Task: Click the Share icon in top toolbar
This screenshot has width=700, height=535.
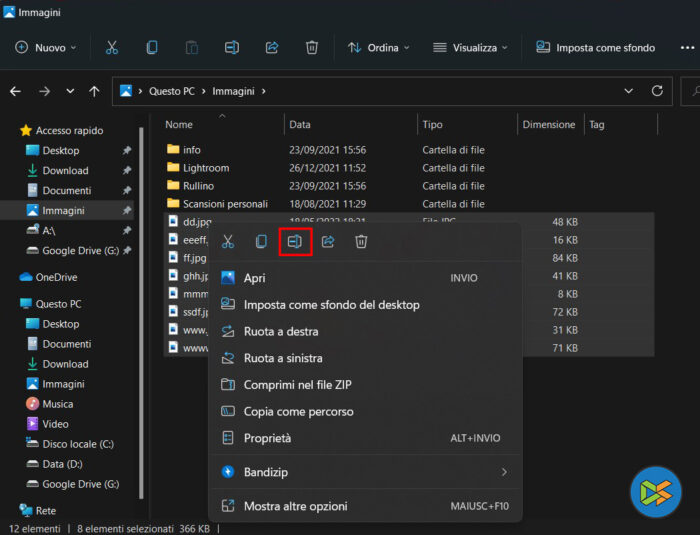Action: click(272, 47)
